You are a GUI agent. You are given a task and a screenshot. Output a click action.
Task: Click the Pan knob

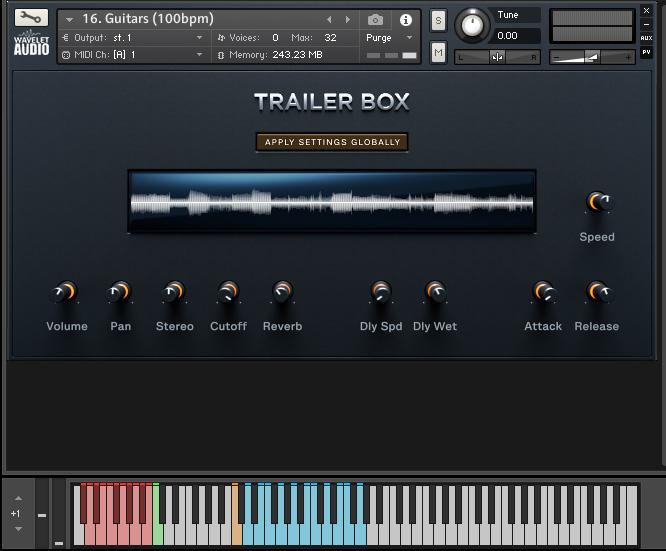pos(119,292)
